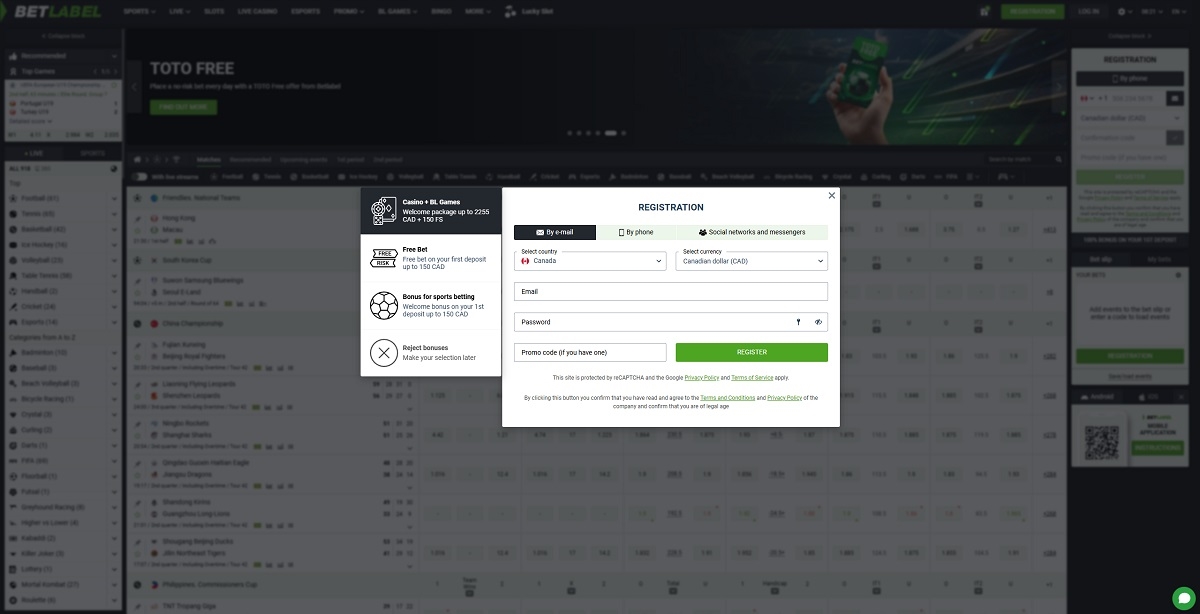Screen dimensions: 1200x614
Task: Choose the Casino + BL Games welcome package
Action: 431,211
